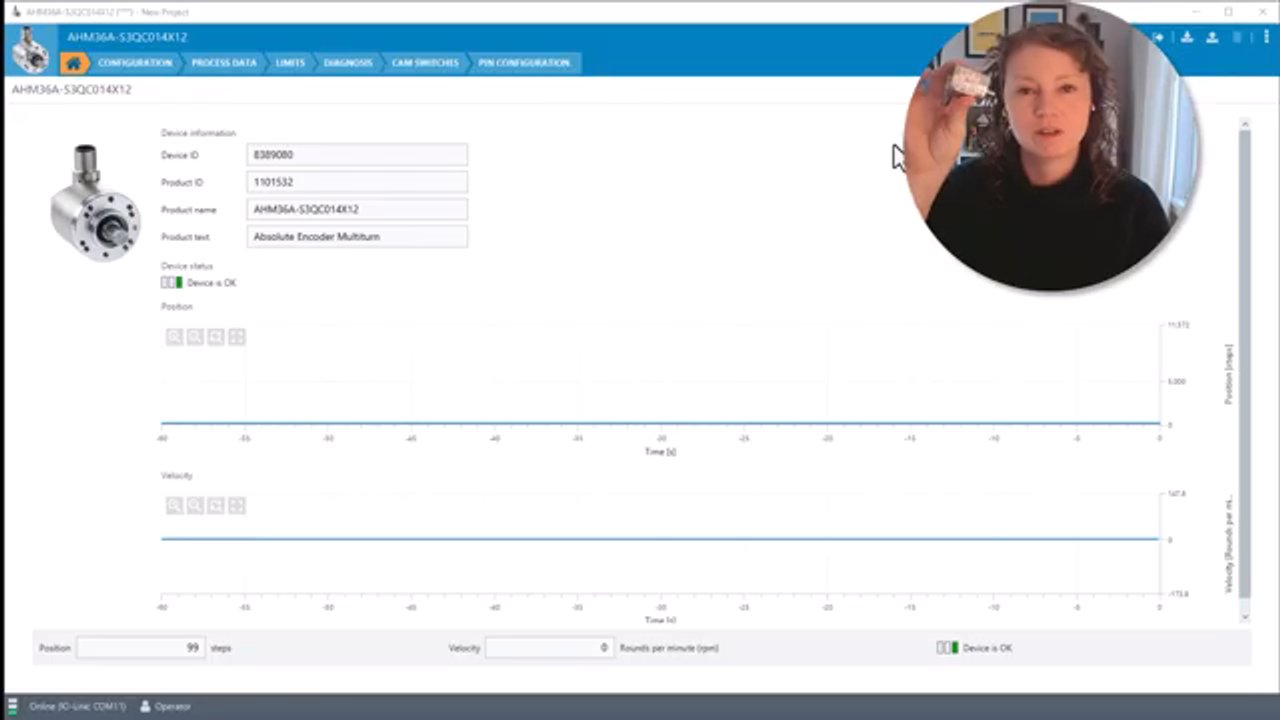Viewport: 1280px width, 720px height.
Task: Open the vertical three-dot more menu
Action: [1266, 38]
